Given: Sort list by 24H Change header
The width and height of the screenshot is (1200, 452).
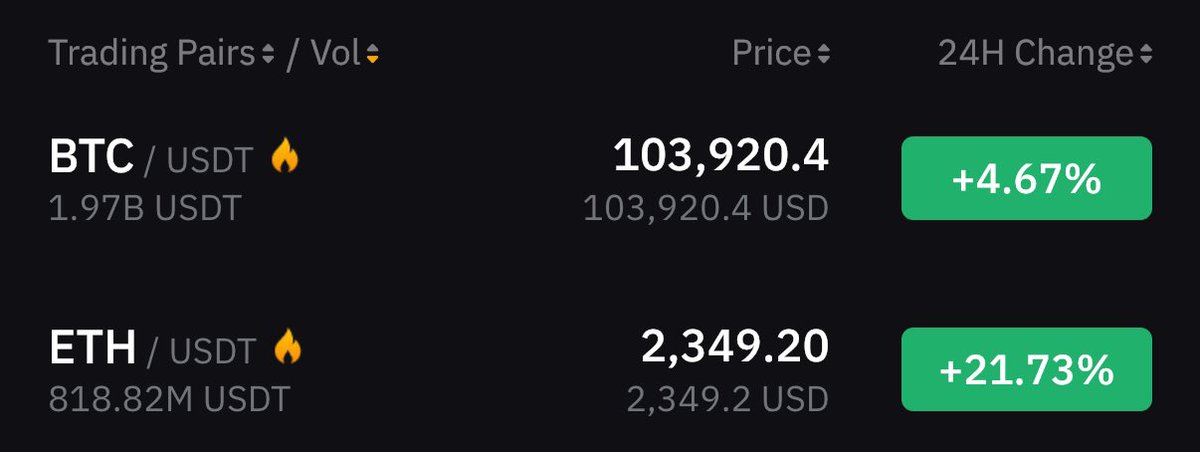Looking at the screenshot, I should tap(1036, 54).
